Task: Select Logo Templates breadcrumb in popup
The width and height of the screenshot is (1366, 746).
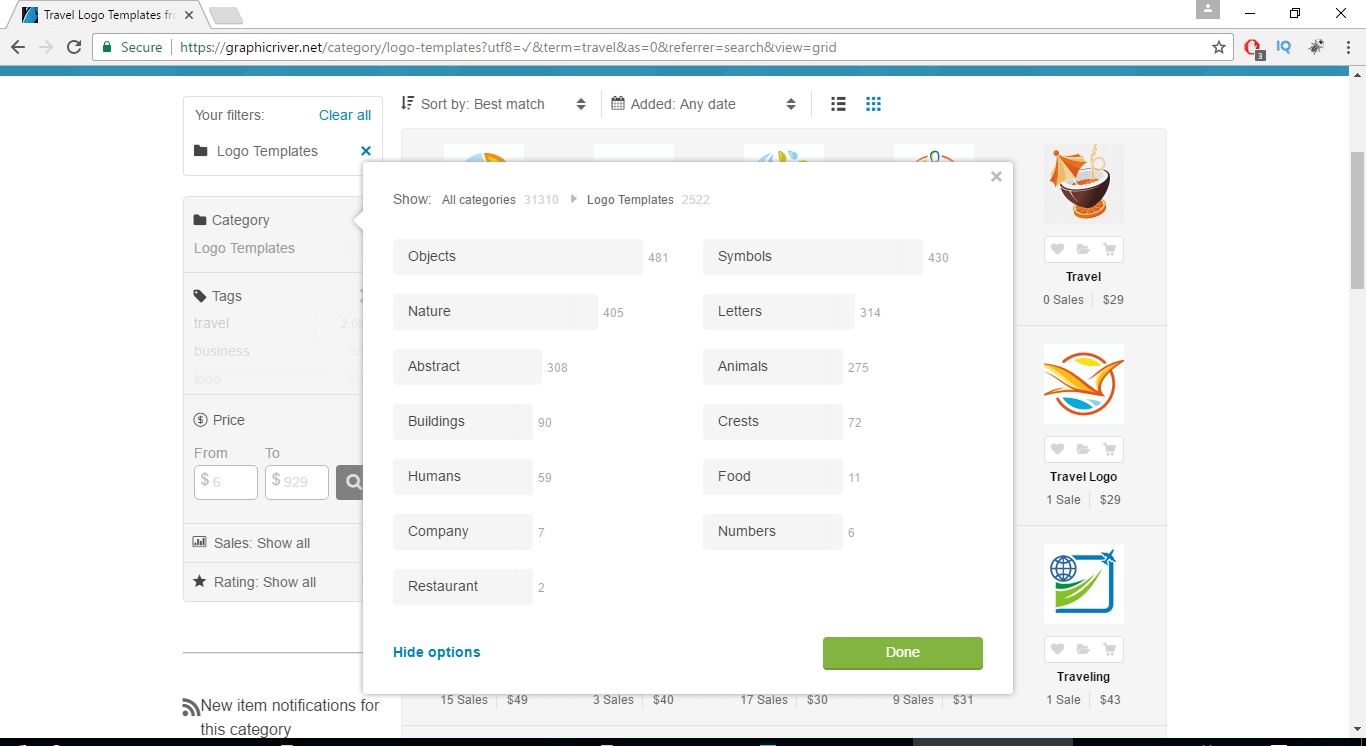Action: pyautogui.click(x=630, y=200)
